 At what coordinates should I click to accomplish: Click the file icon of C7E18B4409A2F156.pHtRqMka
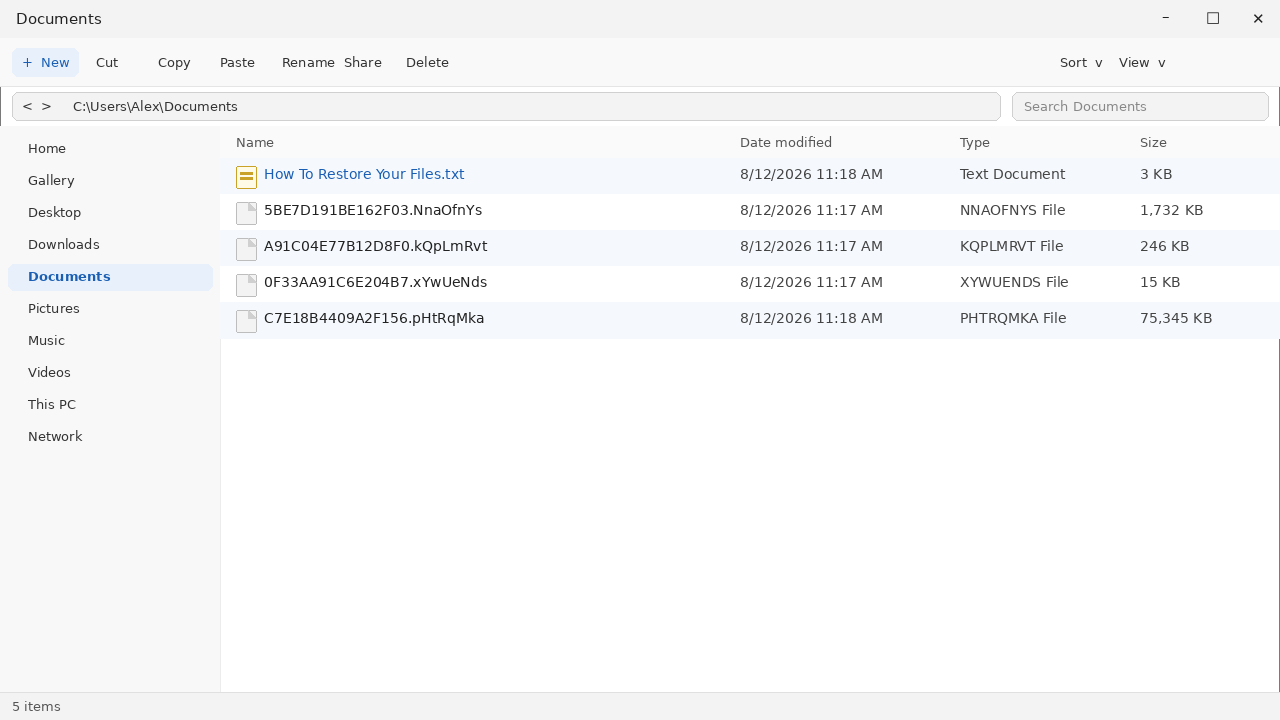point(246,321)
